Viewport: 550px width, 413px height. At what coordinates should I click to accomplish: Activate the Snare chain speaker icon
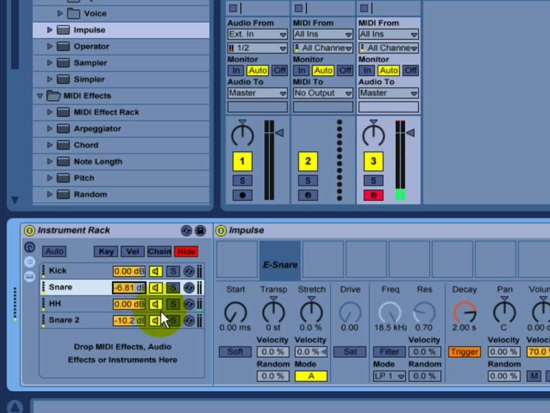155,288
